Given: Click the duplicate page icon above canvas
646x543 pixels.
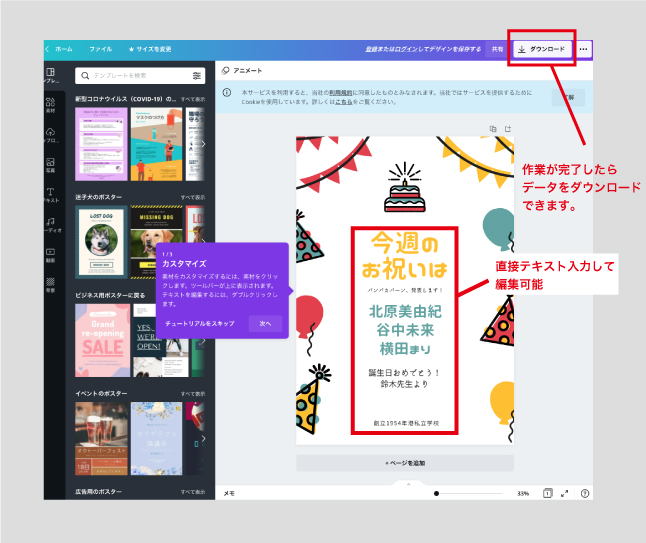Looking at the screenshot, I should 493,129.
